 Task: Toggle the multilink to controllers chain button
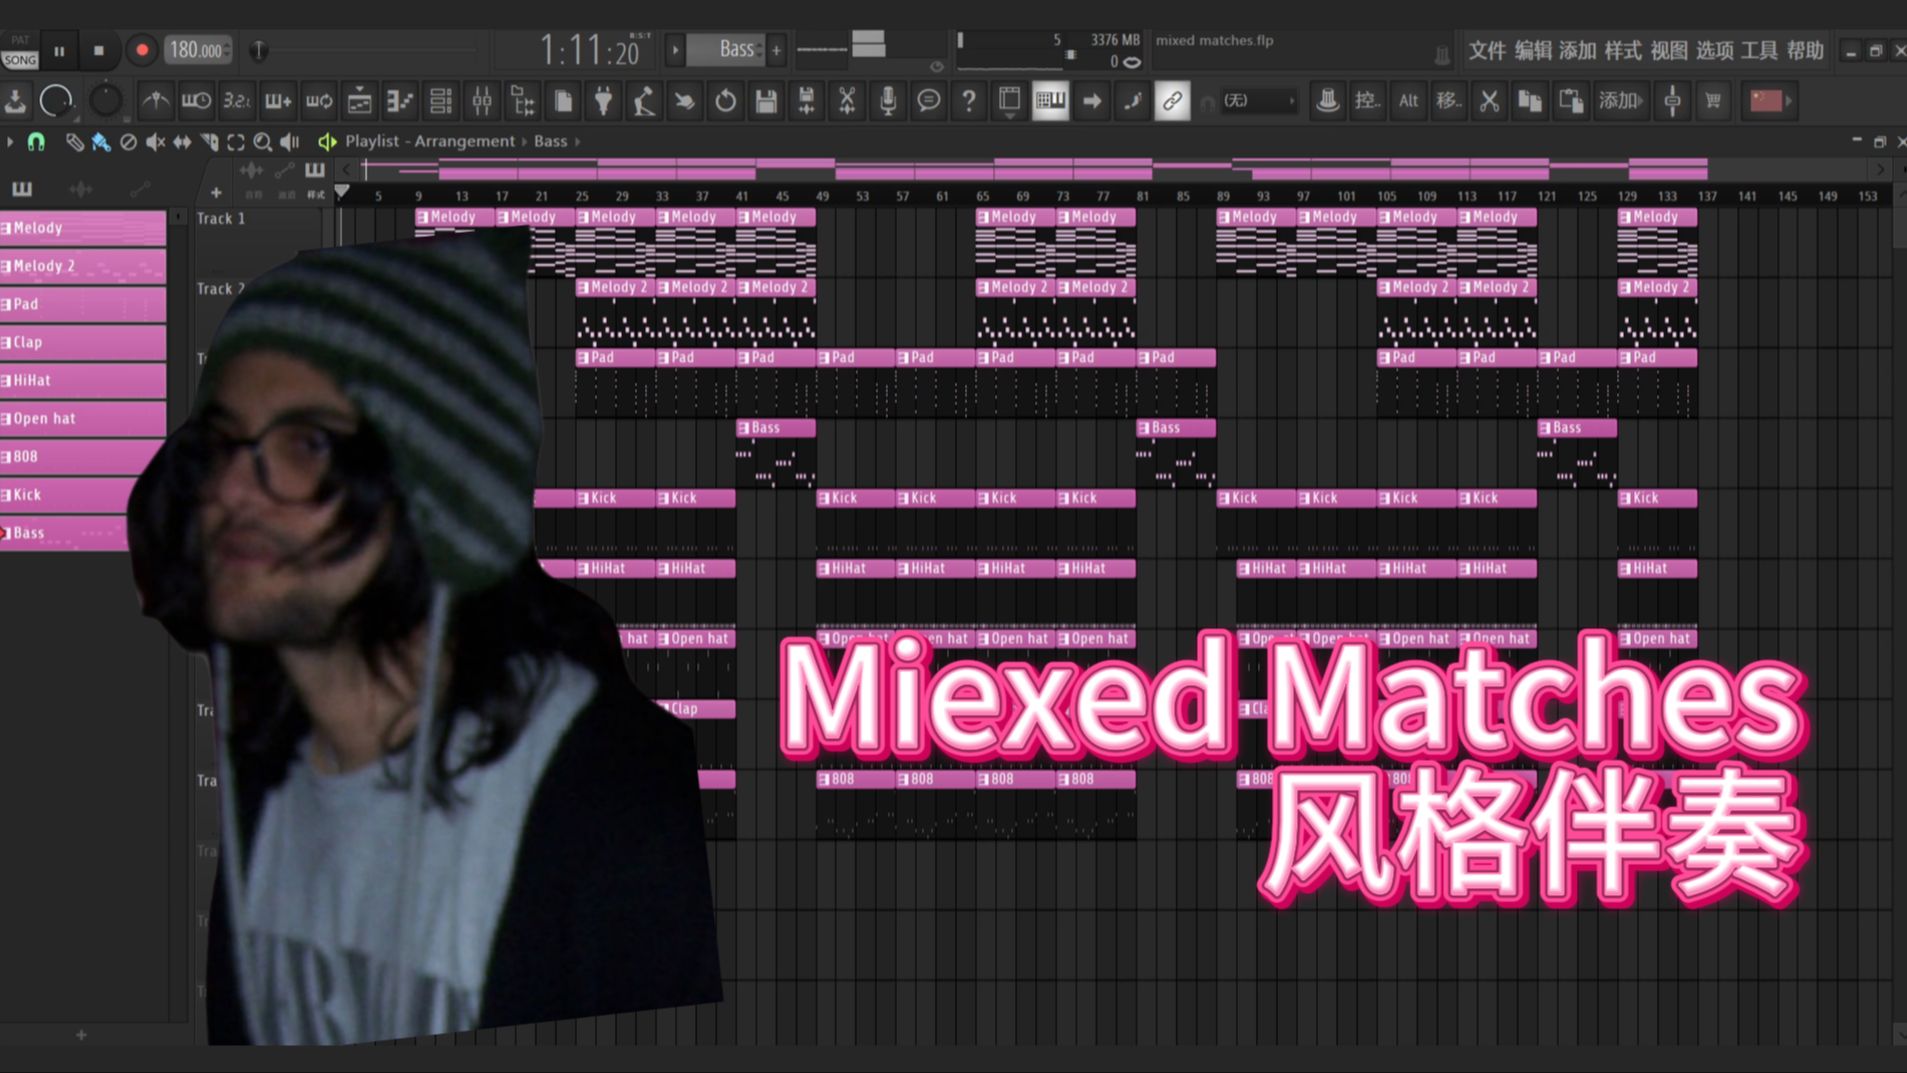tap(1172, 100)
